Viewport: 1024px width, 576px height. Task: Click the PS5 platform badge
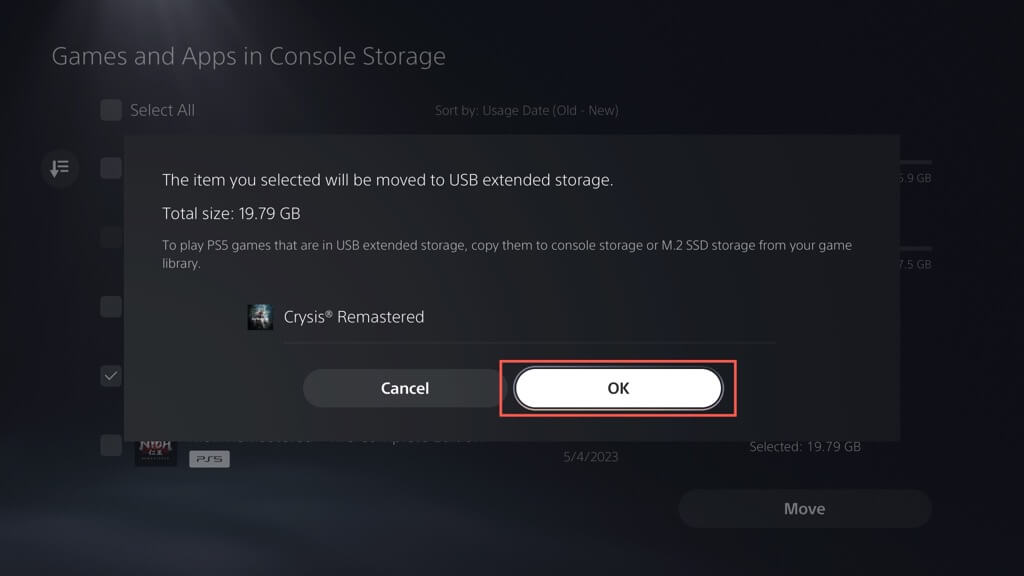pos(209,459)
